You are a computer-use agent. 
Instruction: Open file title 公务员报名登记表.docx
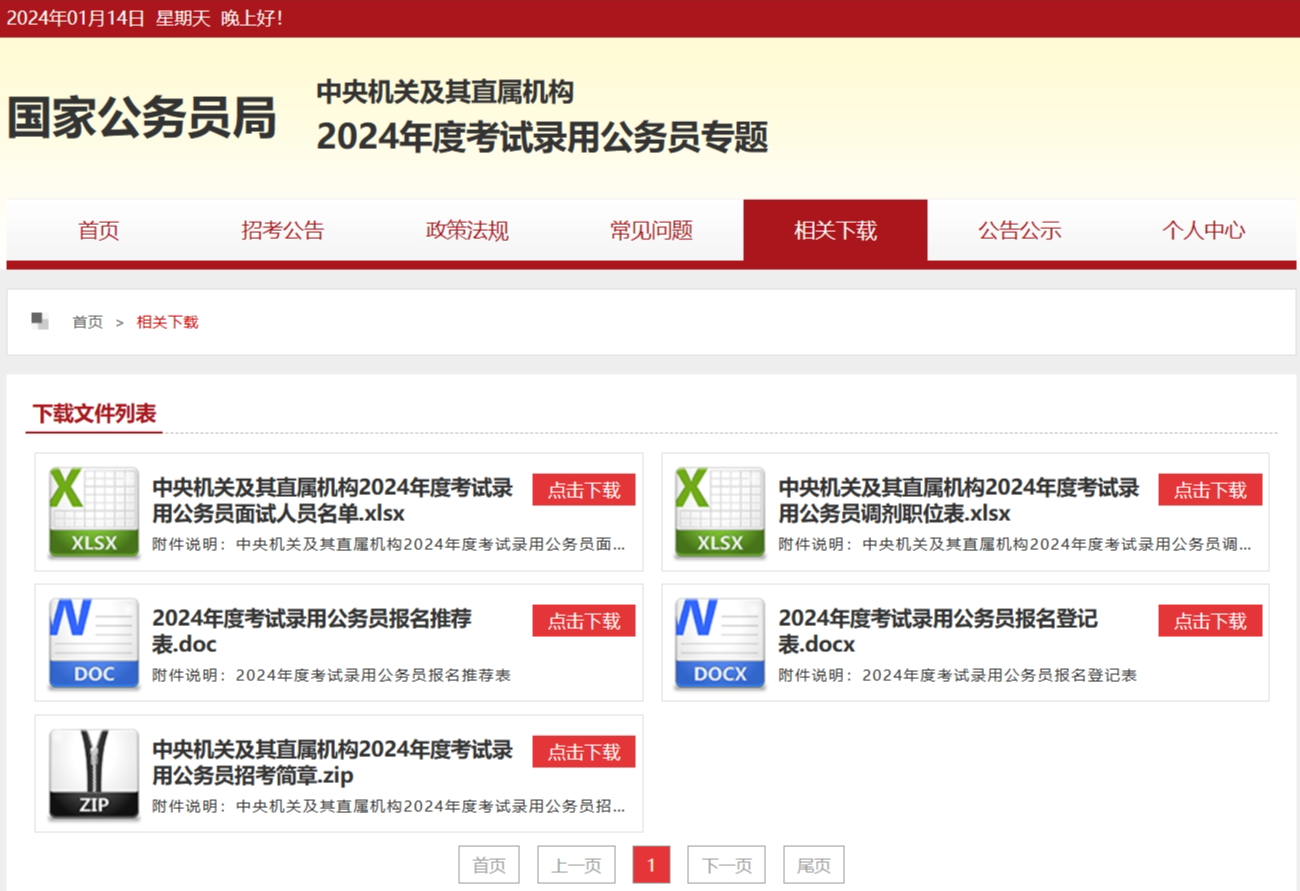[x=938, y=631]
